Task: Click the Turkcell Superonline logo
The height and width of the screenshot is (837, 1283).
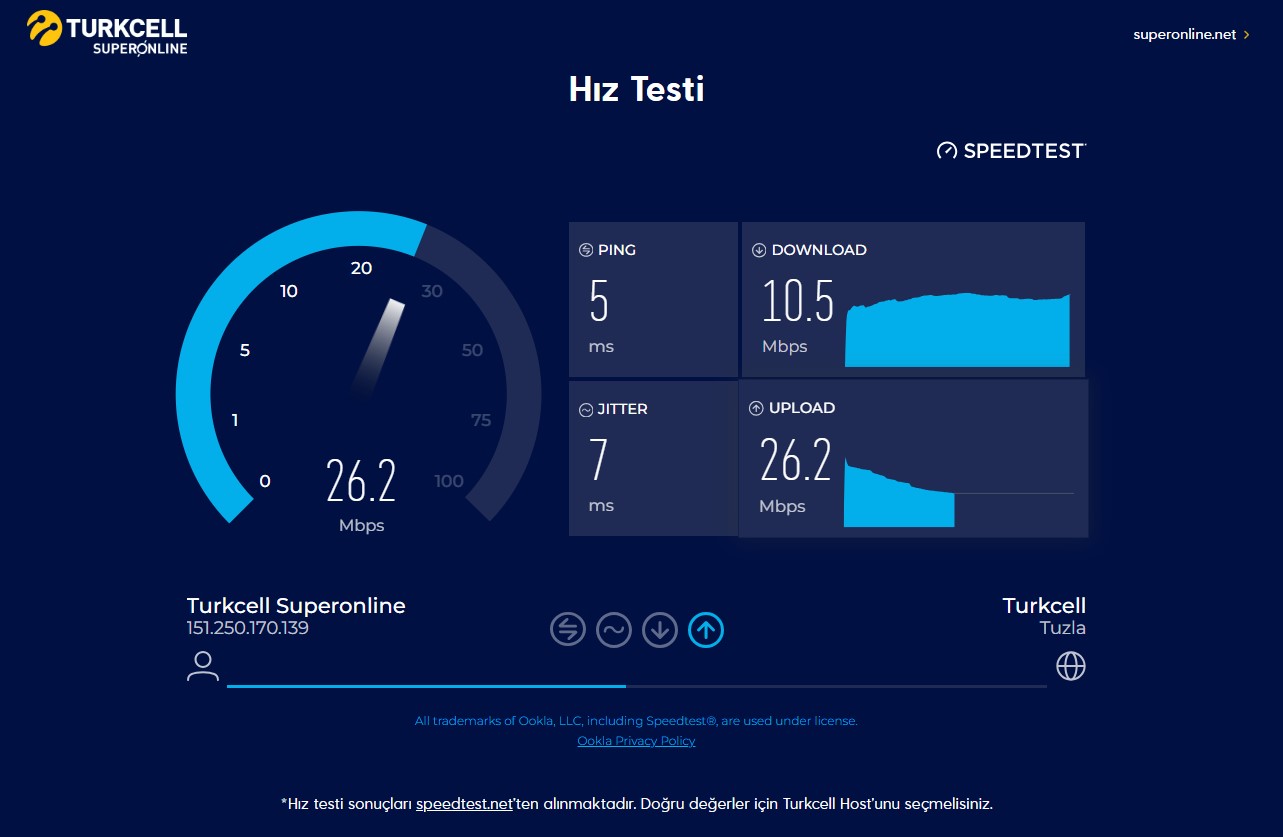Action: (108, 33)
